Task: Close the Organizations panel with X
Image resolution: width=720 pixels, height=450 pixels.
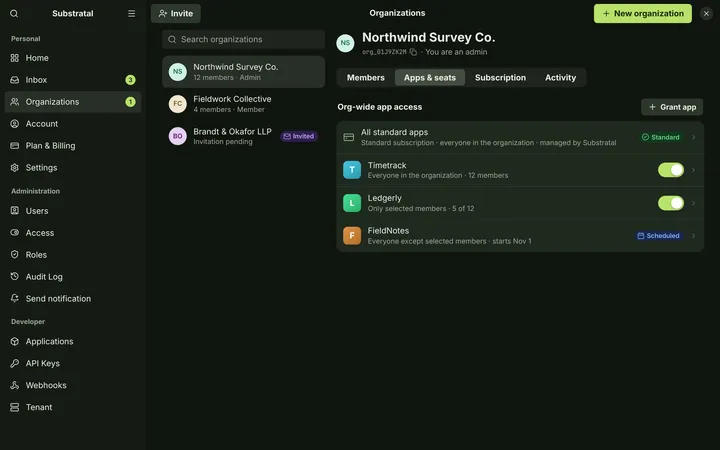Action: coord(706,13)
